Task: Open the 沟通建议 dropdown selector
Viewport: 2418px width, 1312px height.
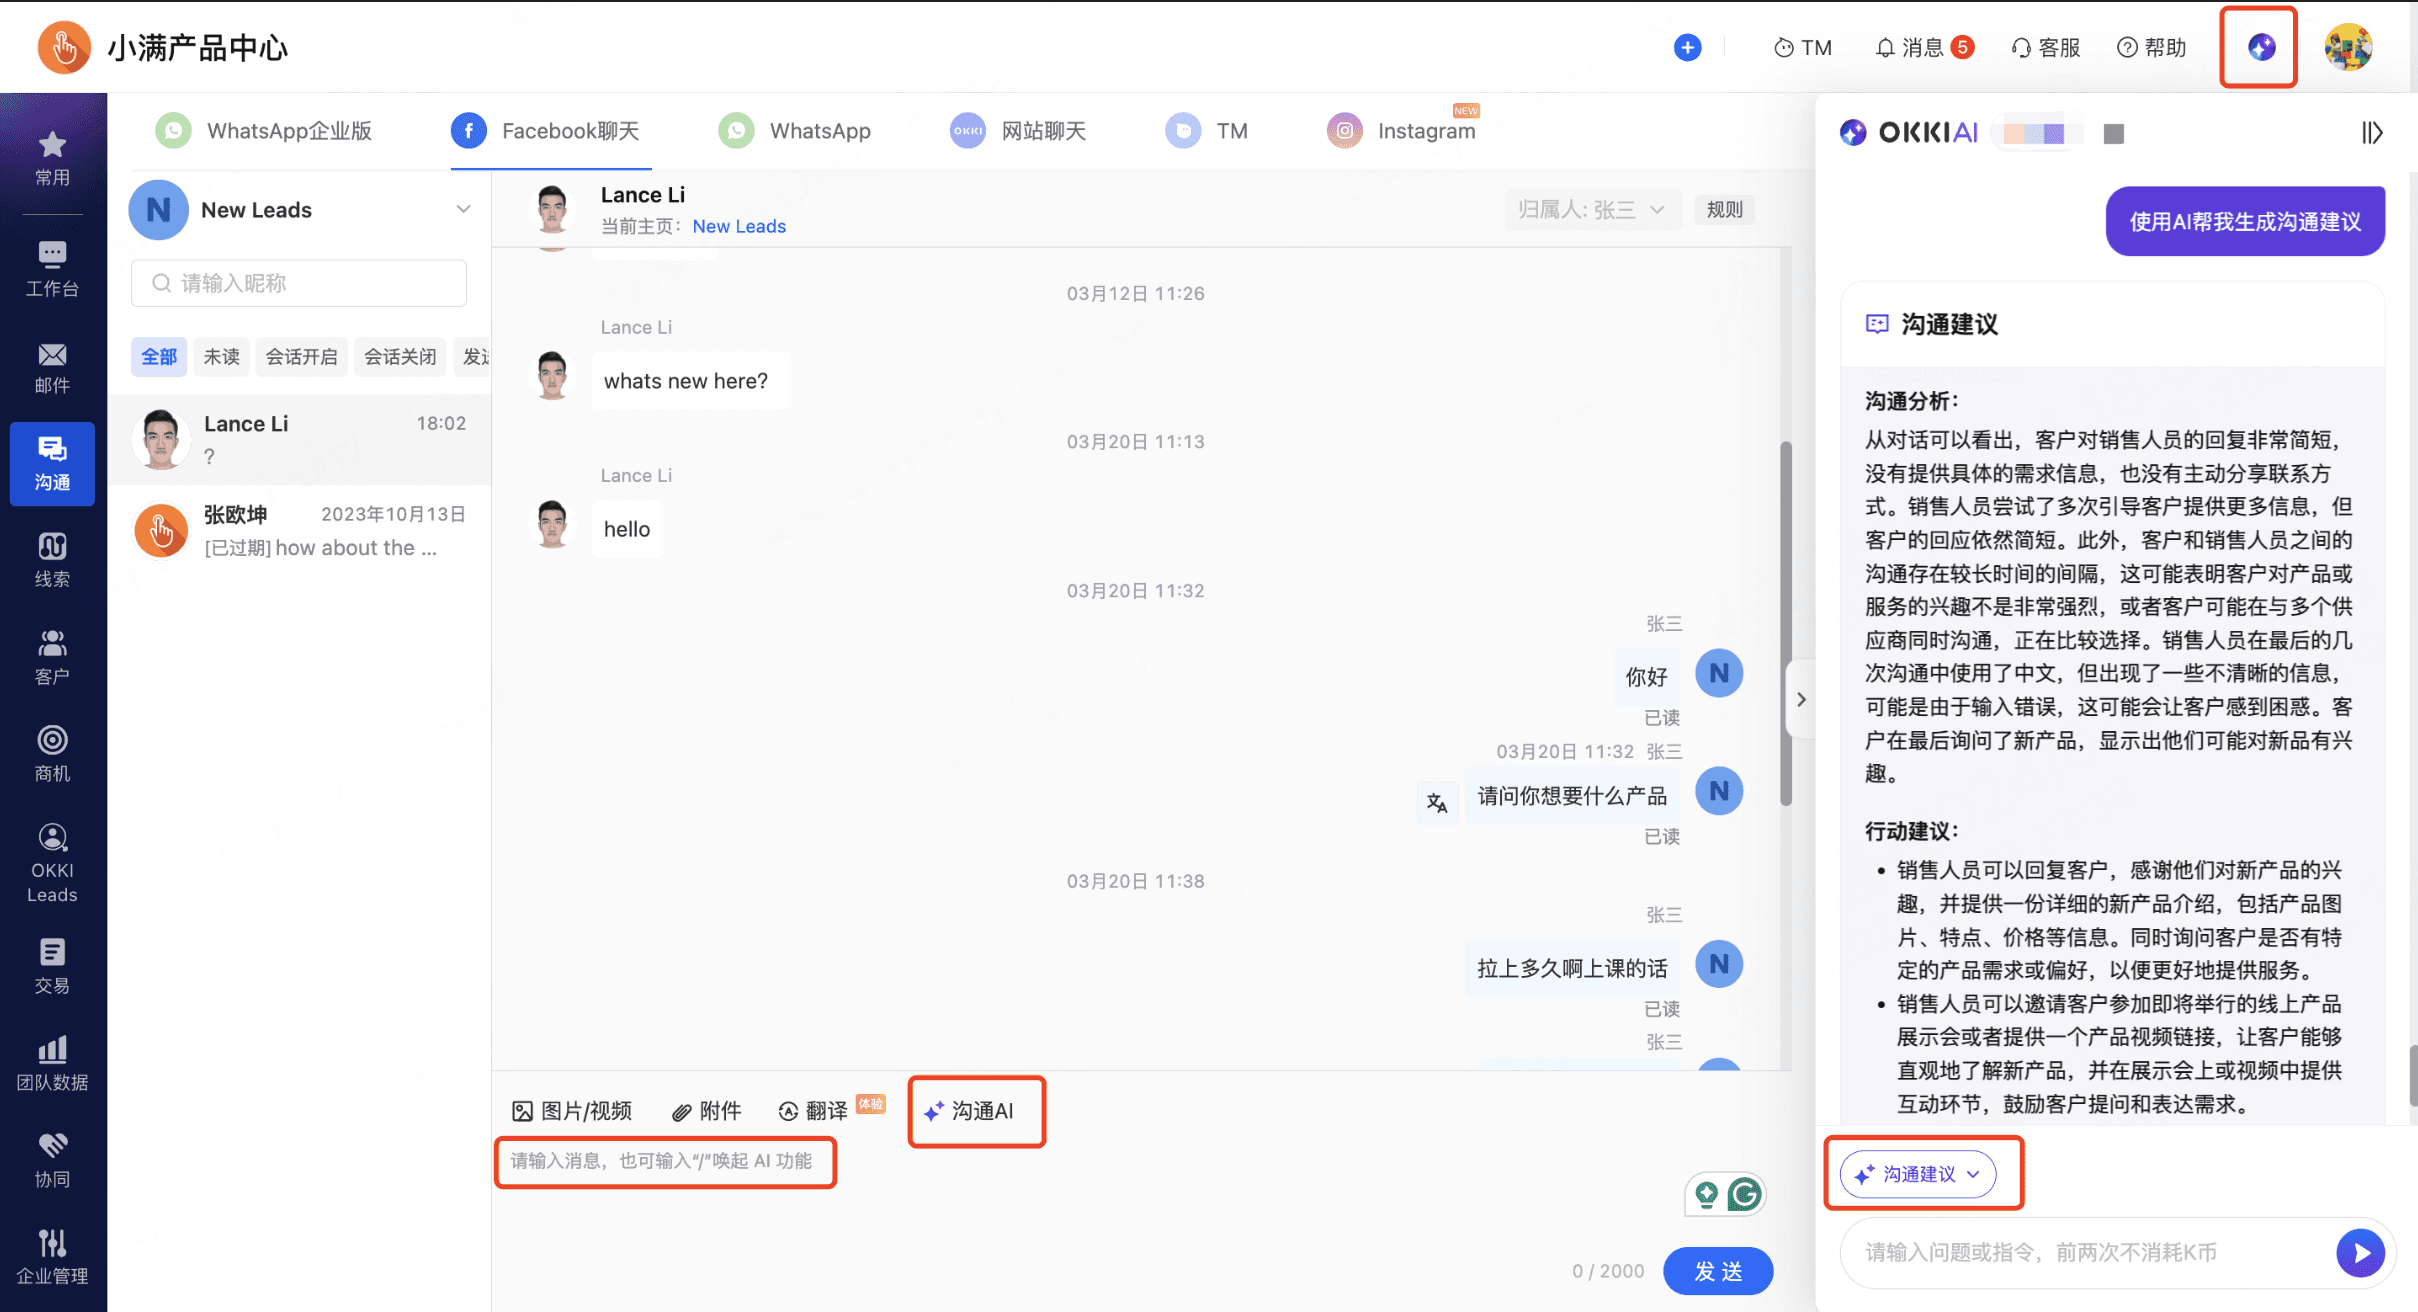Action: pyautogui.click(x=1917, y=1174)
